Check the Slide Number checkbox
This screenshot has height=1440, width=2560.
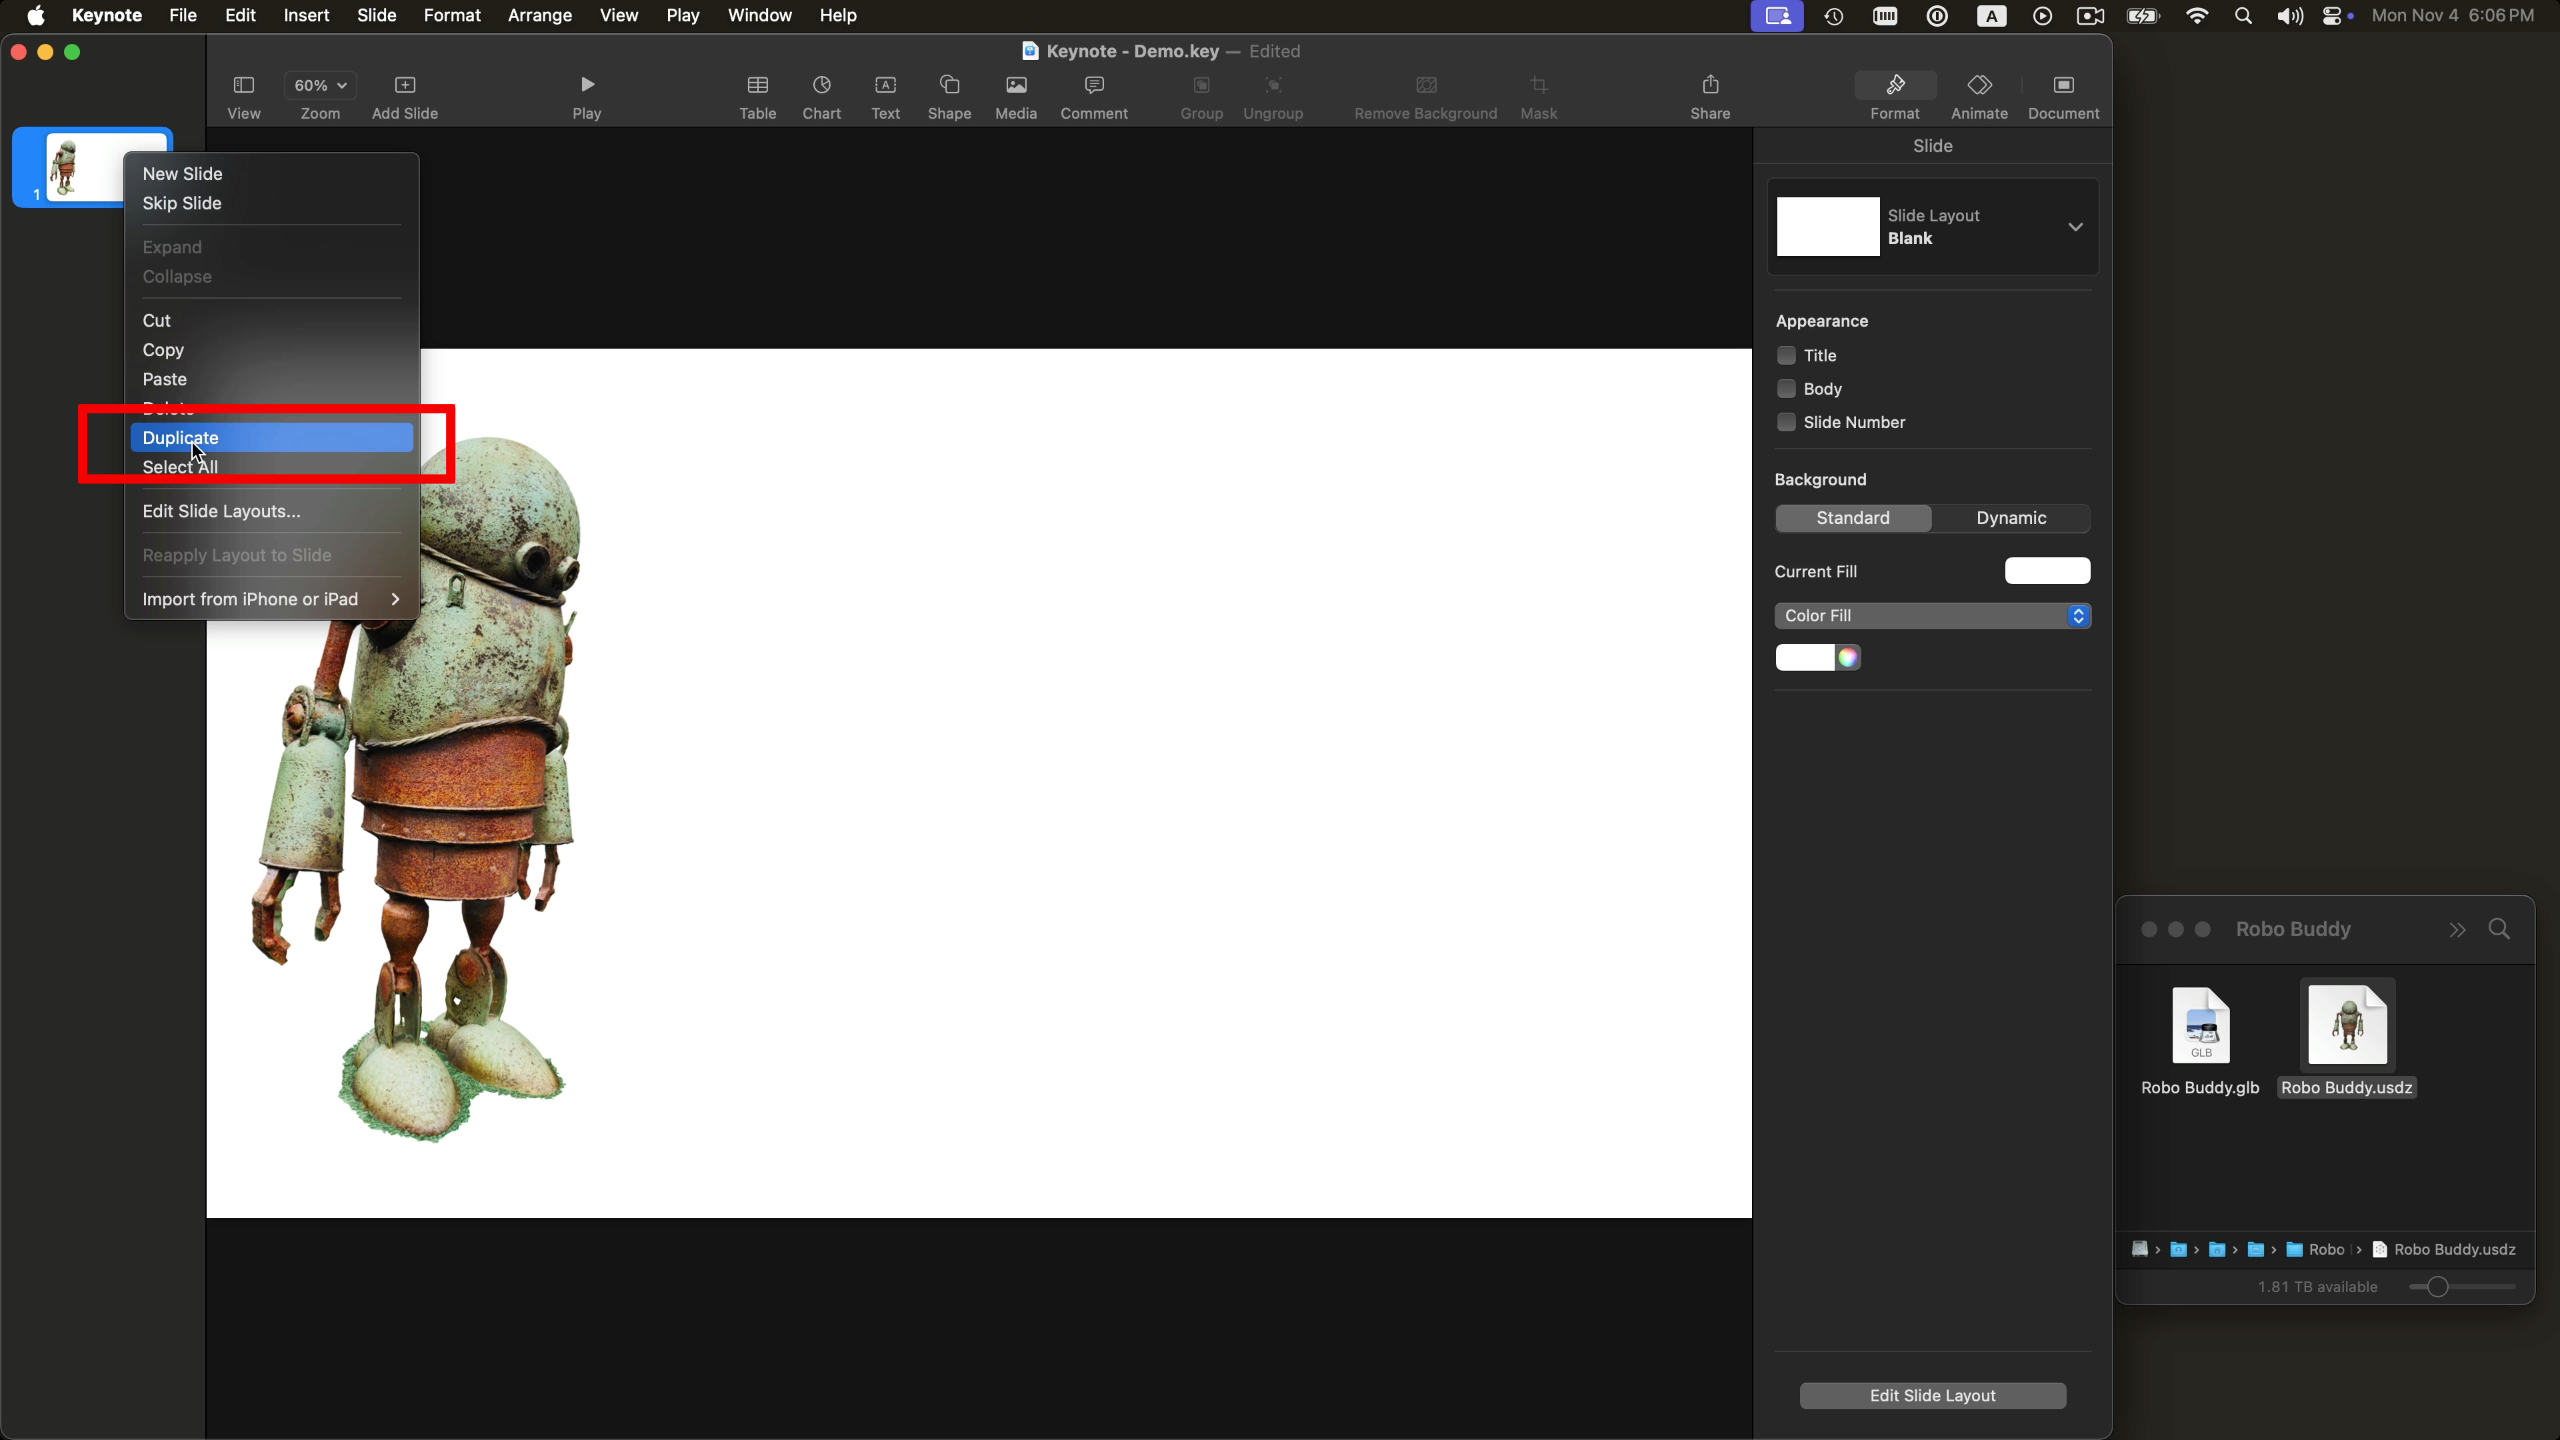click(x=1786, y=422)
